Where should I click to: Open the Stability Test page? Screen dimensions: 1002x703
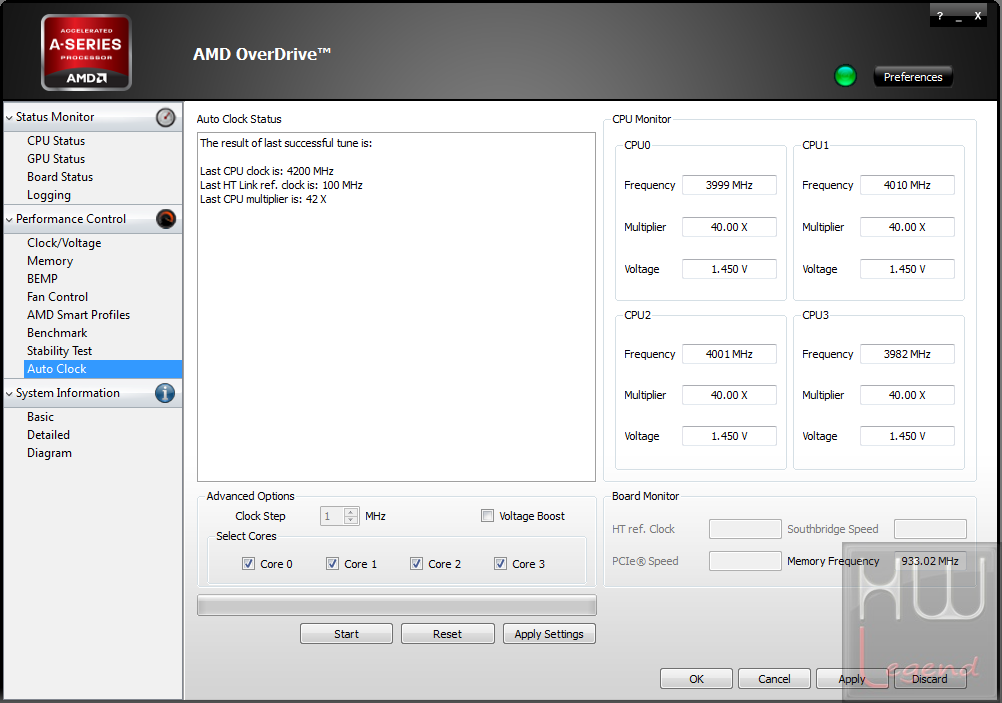[x=59, y=350]
